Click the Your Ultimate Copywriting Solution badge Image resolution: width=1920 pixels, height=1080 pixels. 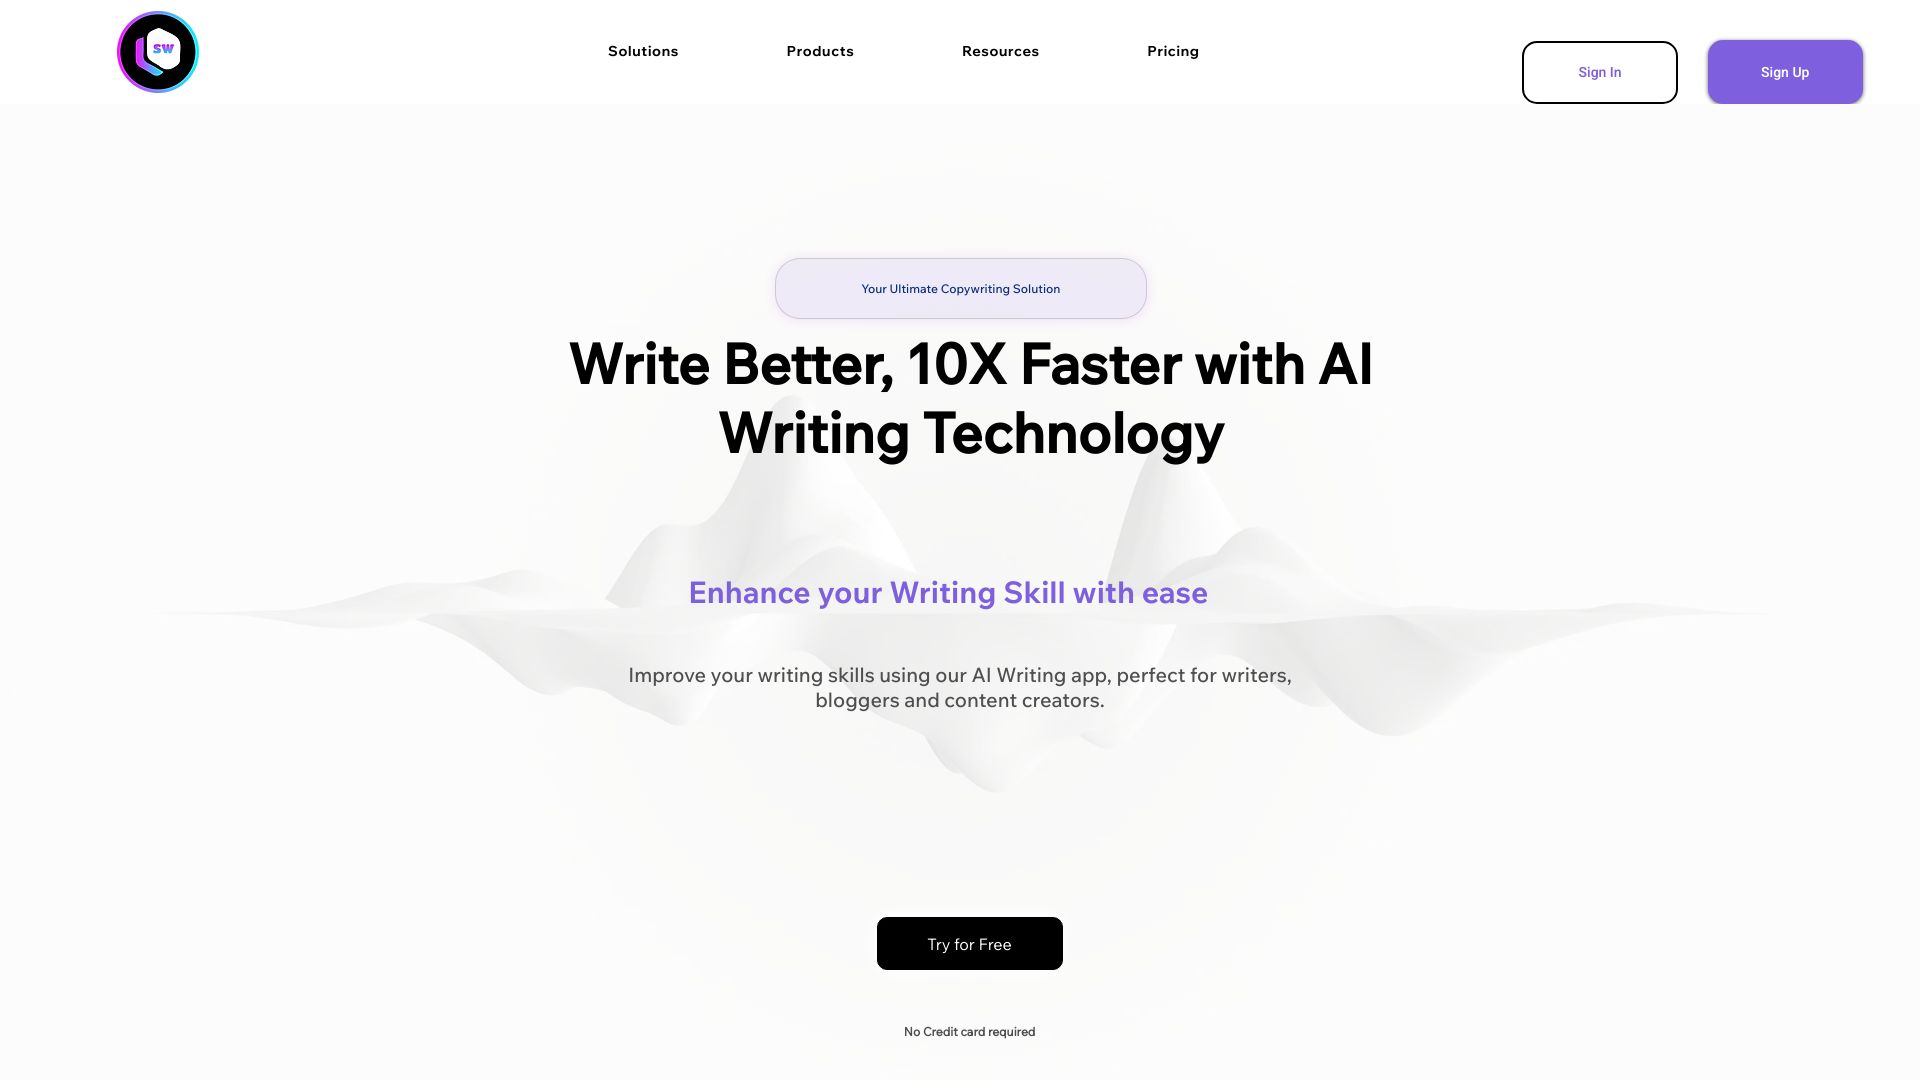point(960,287)
